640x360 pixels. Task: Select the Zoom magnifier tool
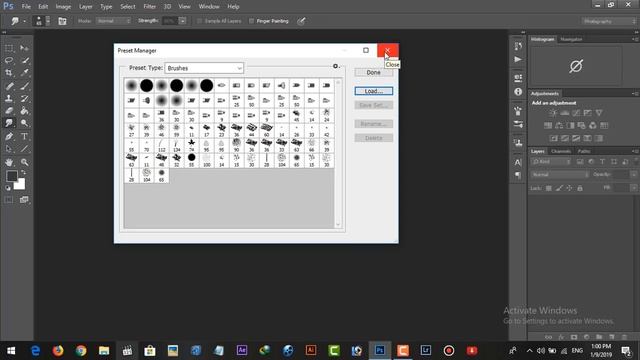(x=24, y=162)
